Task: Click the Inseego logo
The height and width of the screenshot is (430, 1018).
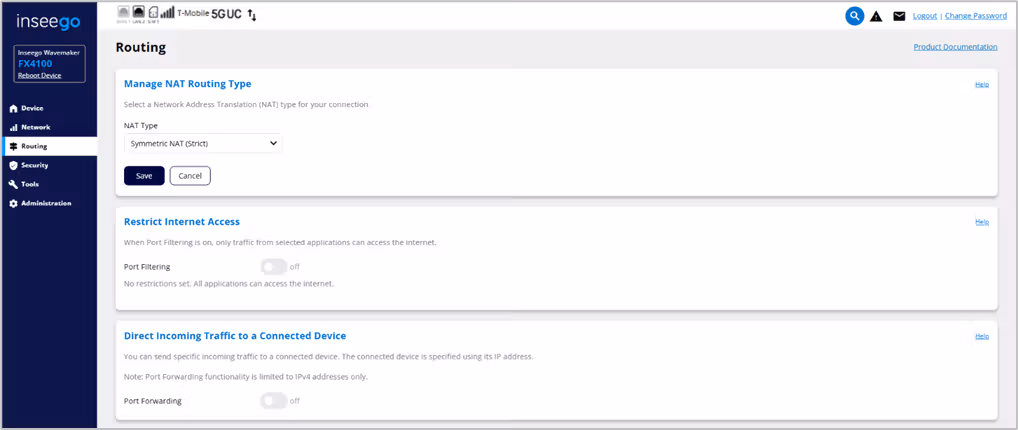Action: click(48, 22)
